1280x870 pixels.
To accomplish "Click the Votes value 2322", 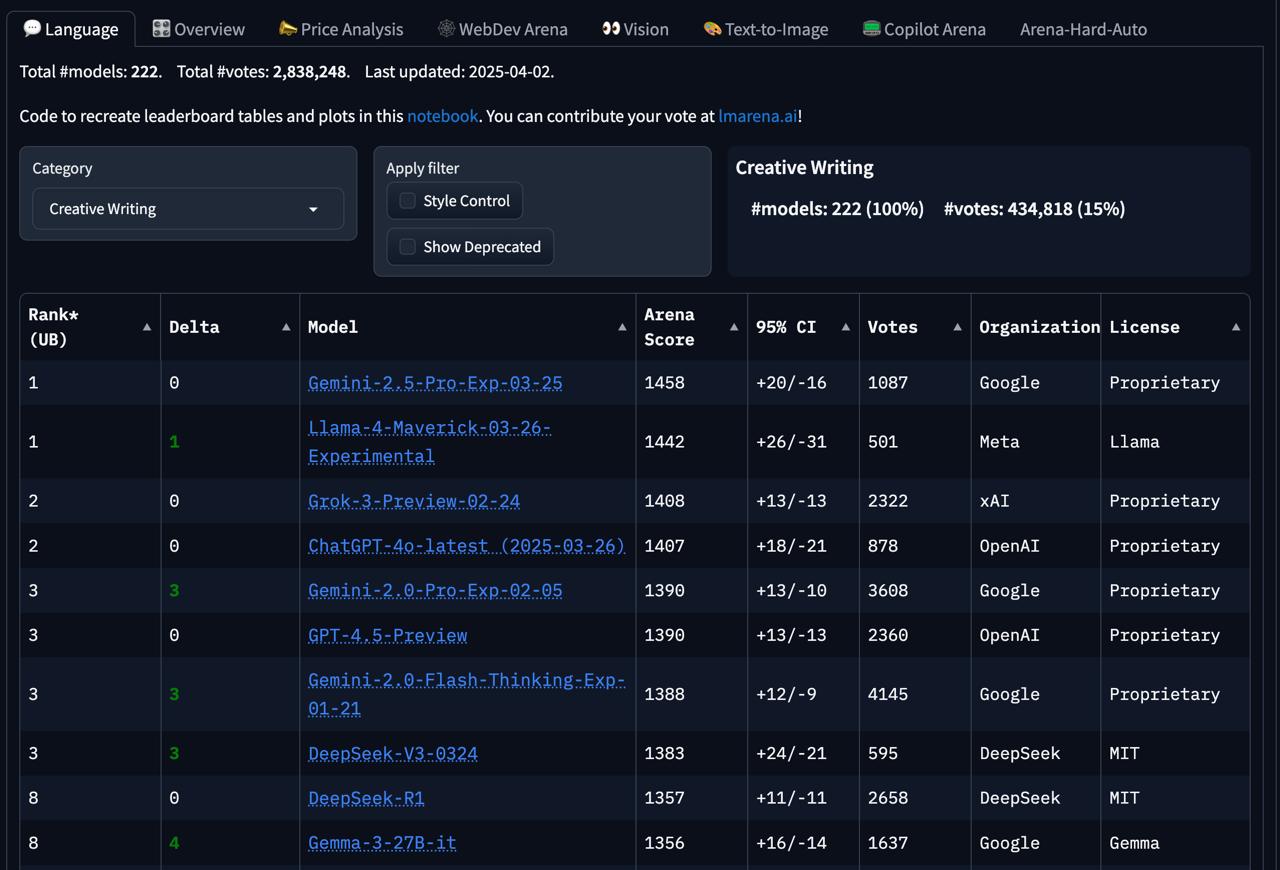I will pyautogui.click(x=888, y=501).
